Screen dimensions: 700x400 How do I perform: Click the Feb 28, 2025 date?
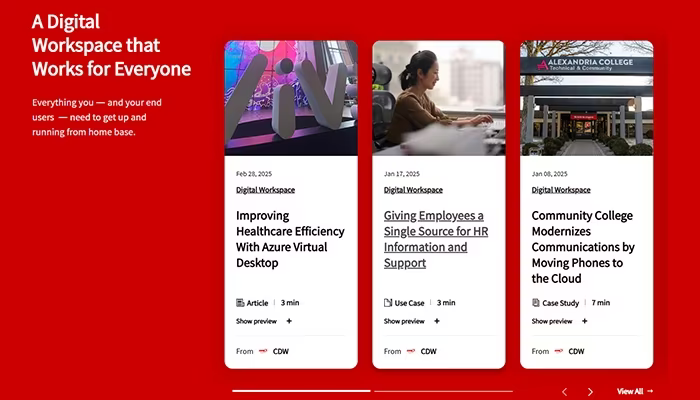[x=254, y=174]
